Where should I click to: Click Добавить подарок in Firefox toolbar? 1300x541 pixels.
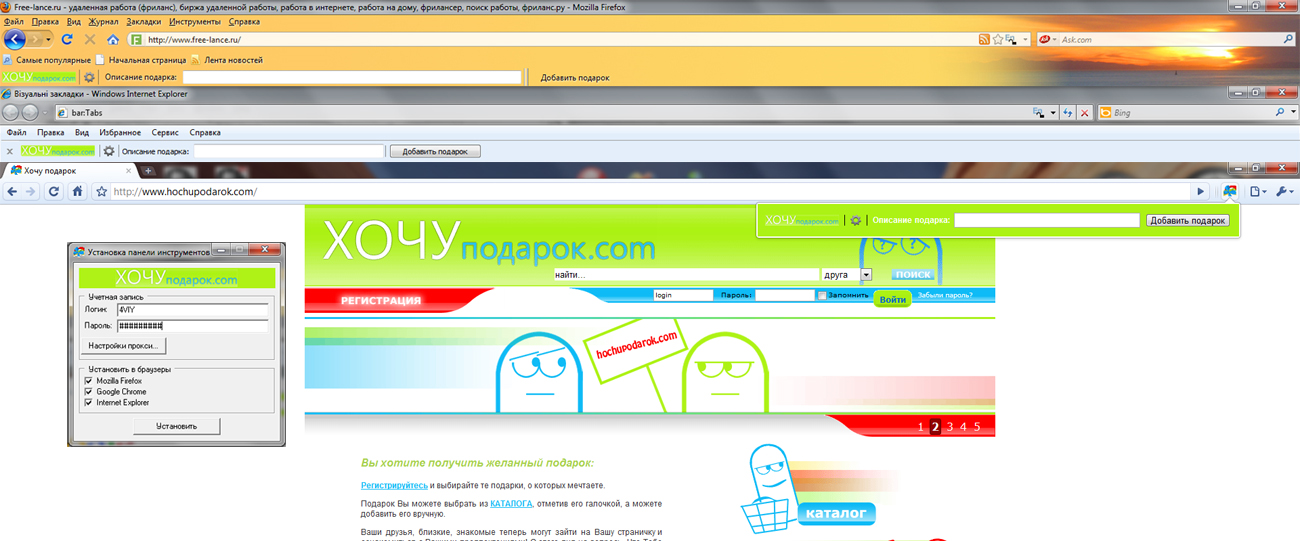575,77
